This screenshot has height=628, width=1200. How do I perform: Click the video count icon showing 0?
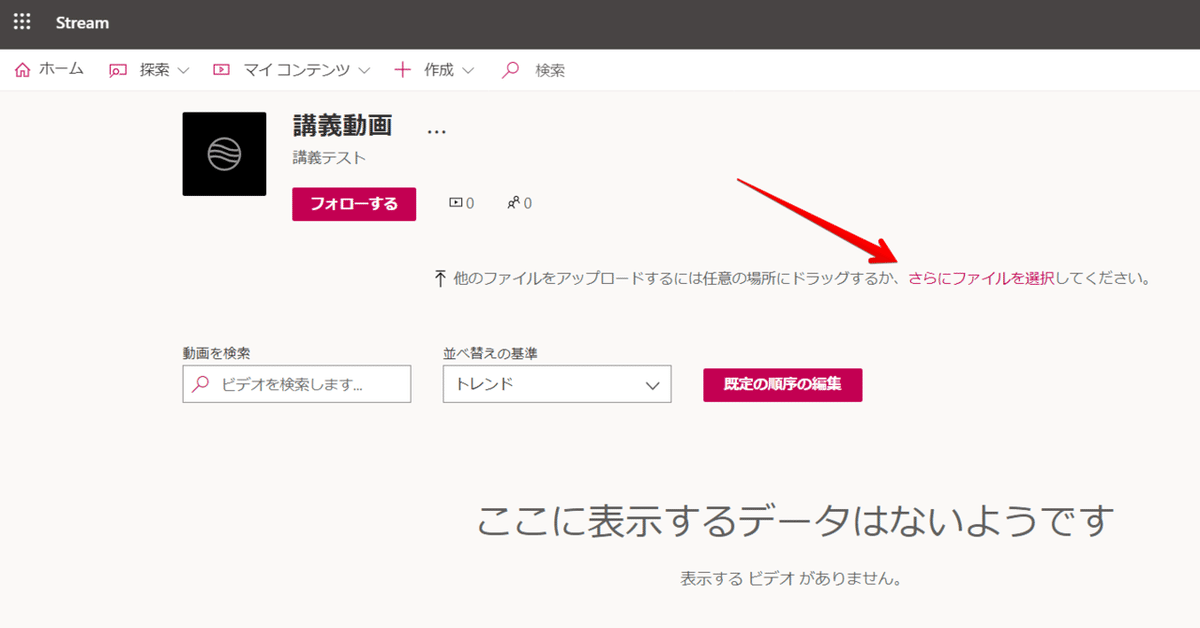(x=456, y=203)
